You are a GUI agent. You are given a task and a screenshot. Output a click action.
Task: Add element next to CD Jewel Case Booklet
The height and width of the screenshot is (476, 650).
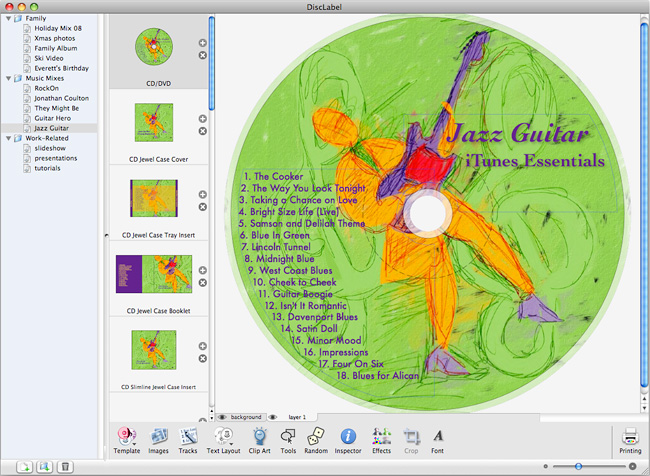[202, 270]
